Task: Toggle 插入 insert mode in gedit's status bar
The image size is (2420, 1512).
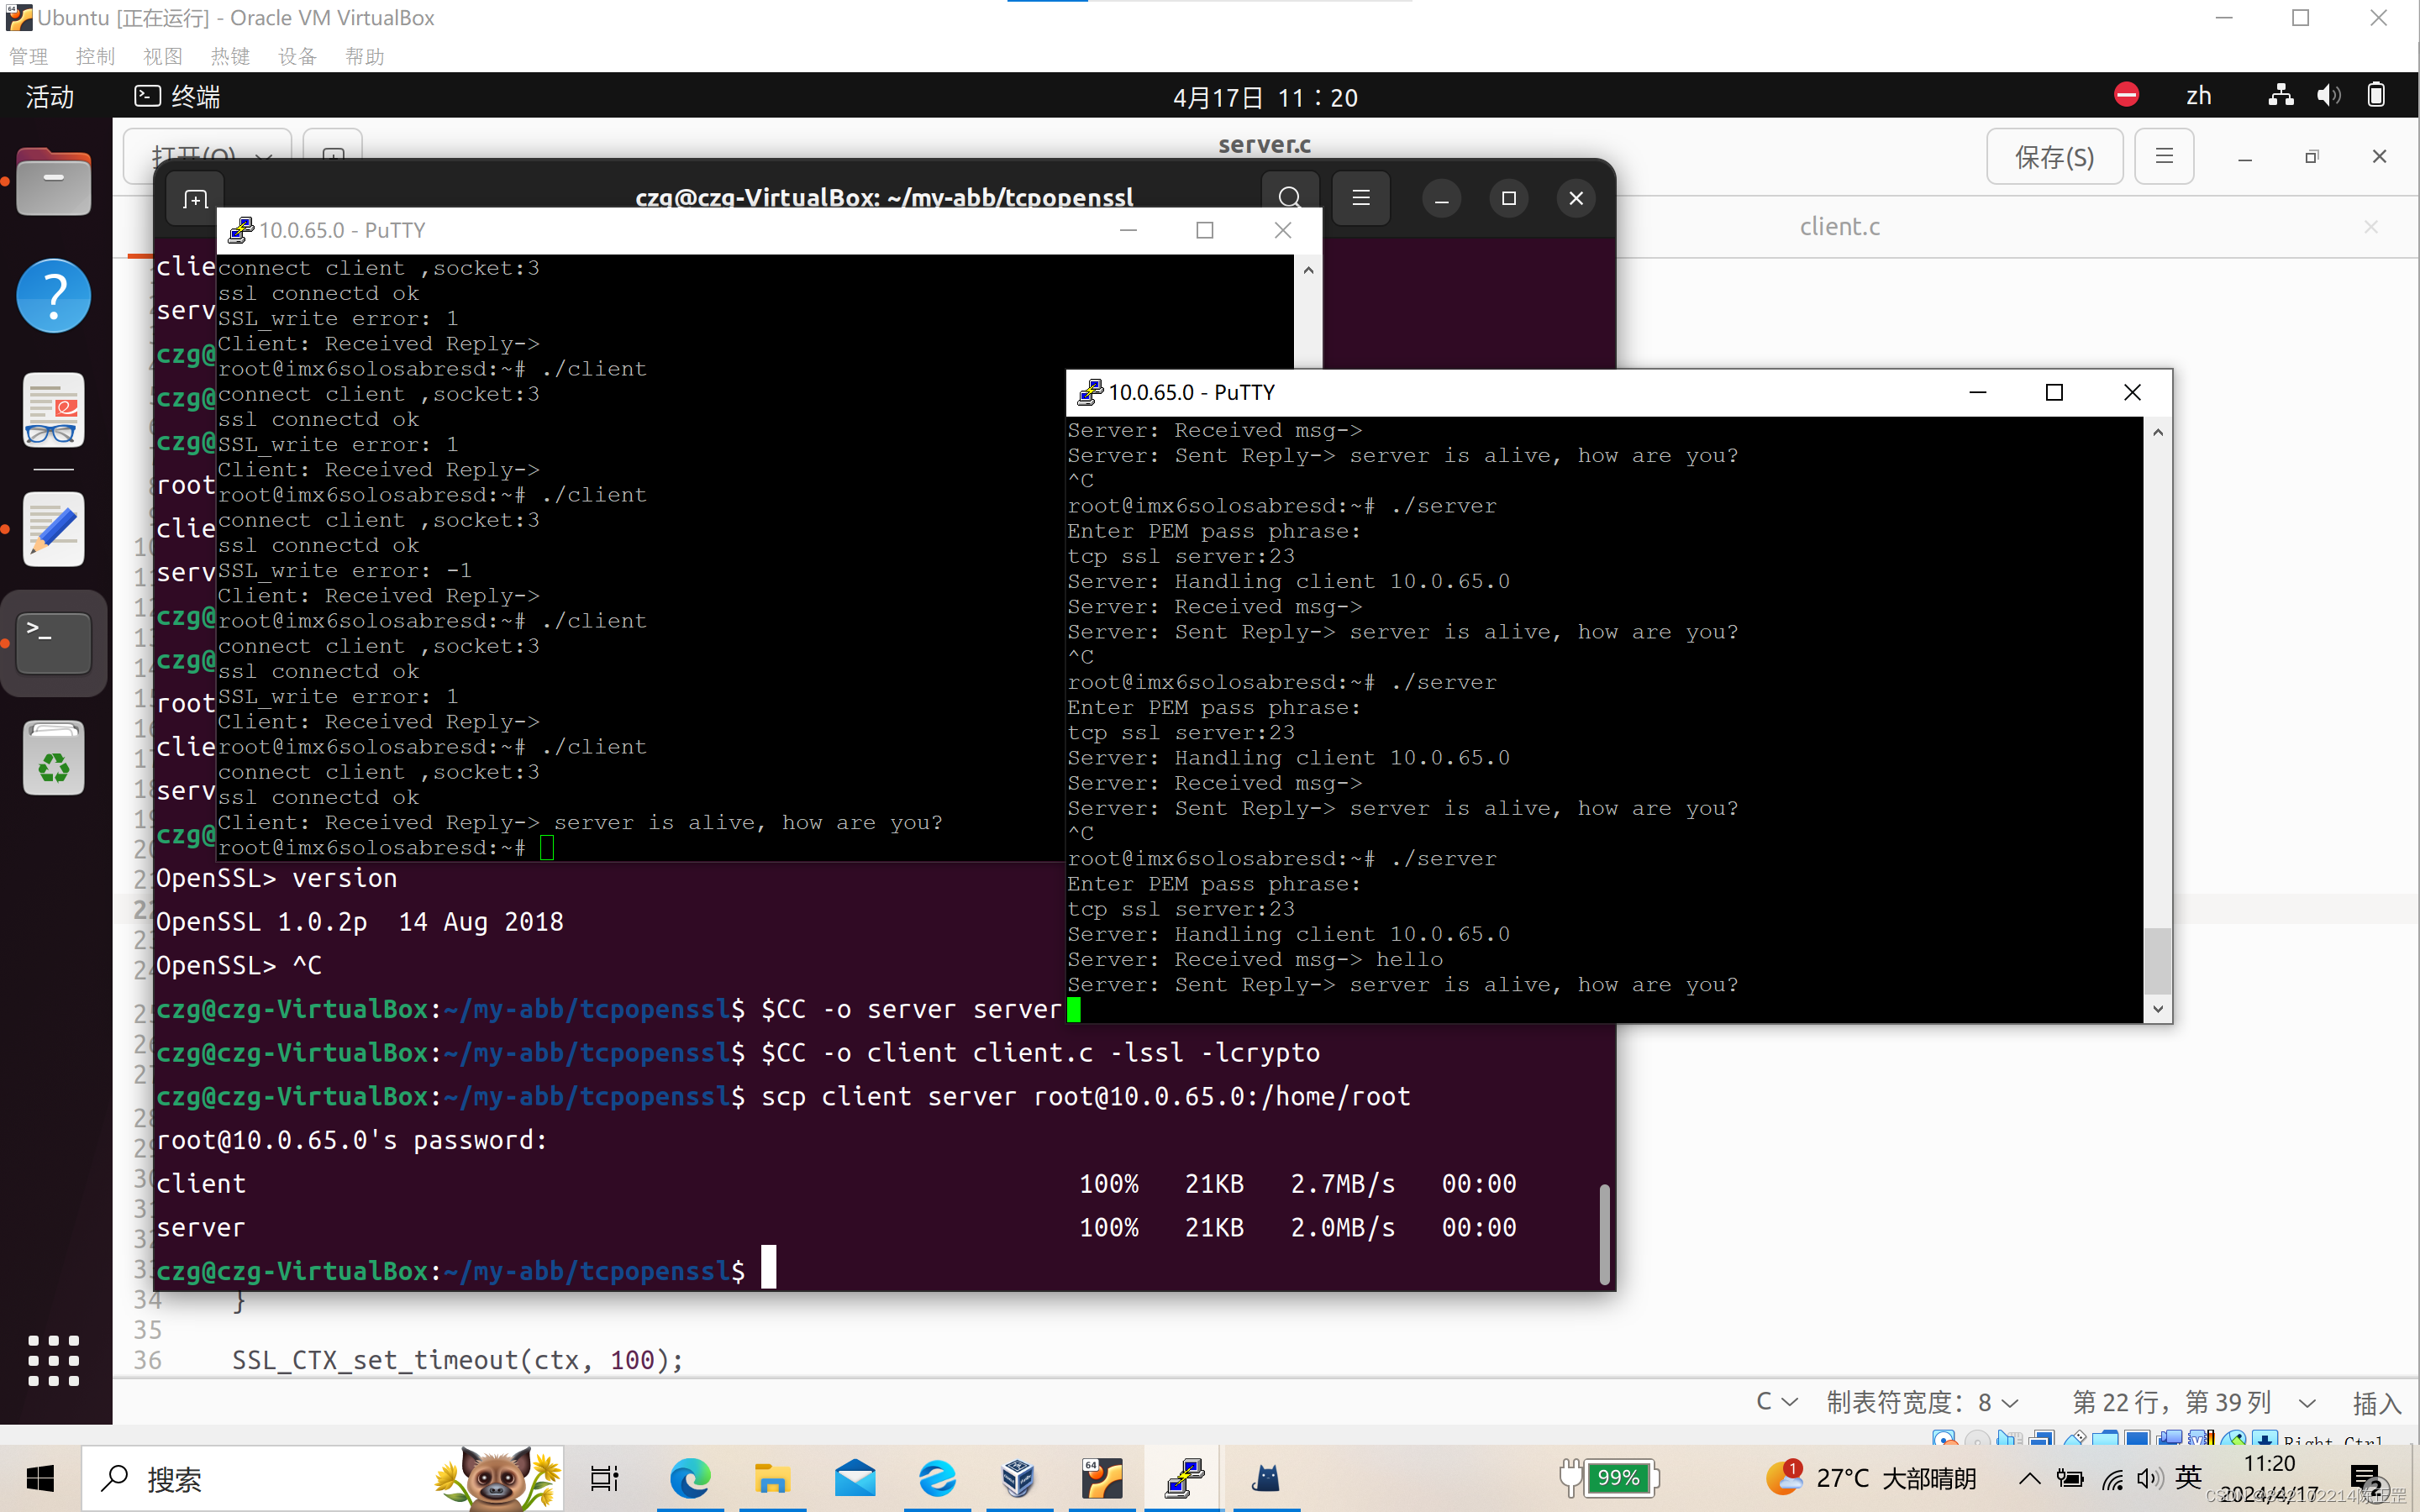Action: pyautogui.click(x=2377, y=1402)
